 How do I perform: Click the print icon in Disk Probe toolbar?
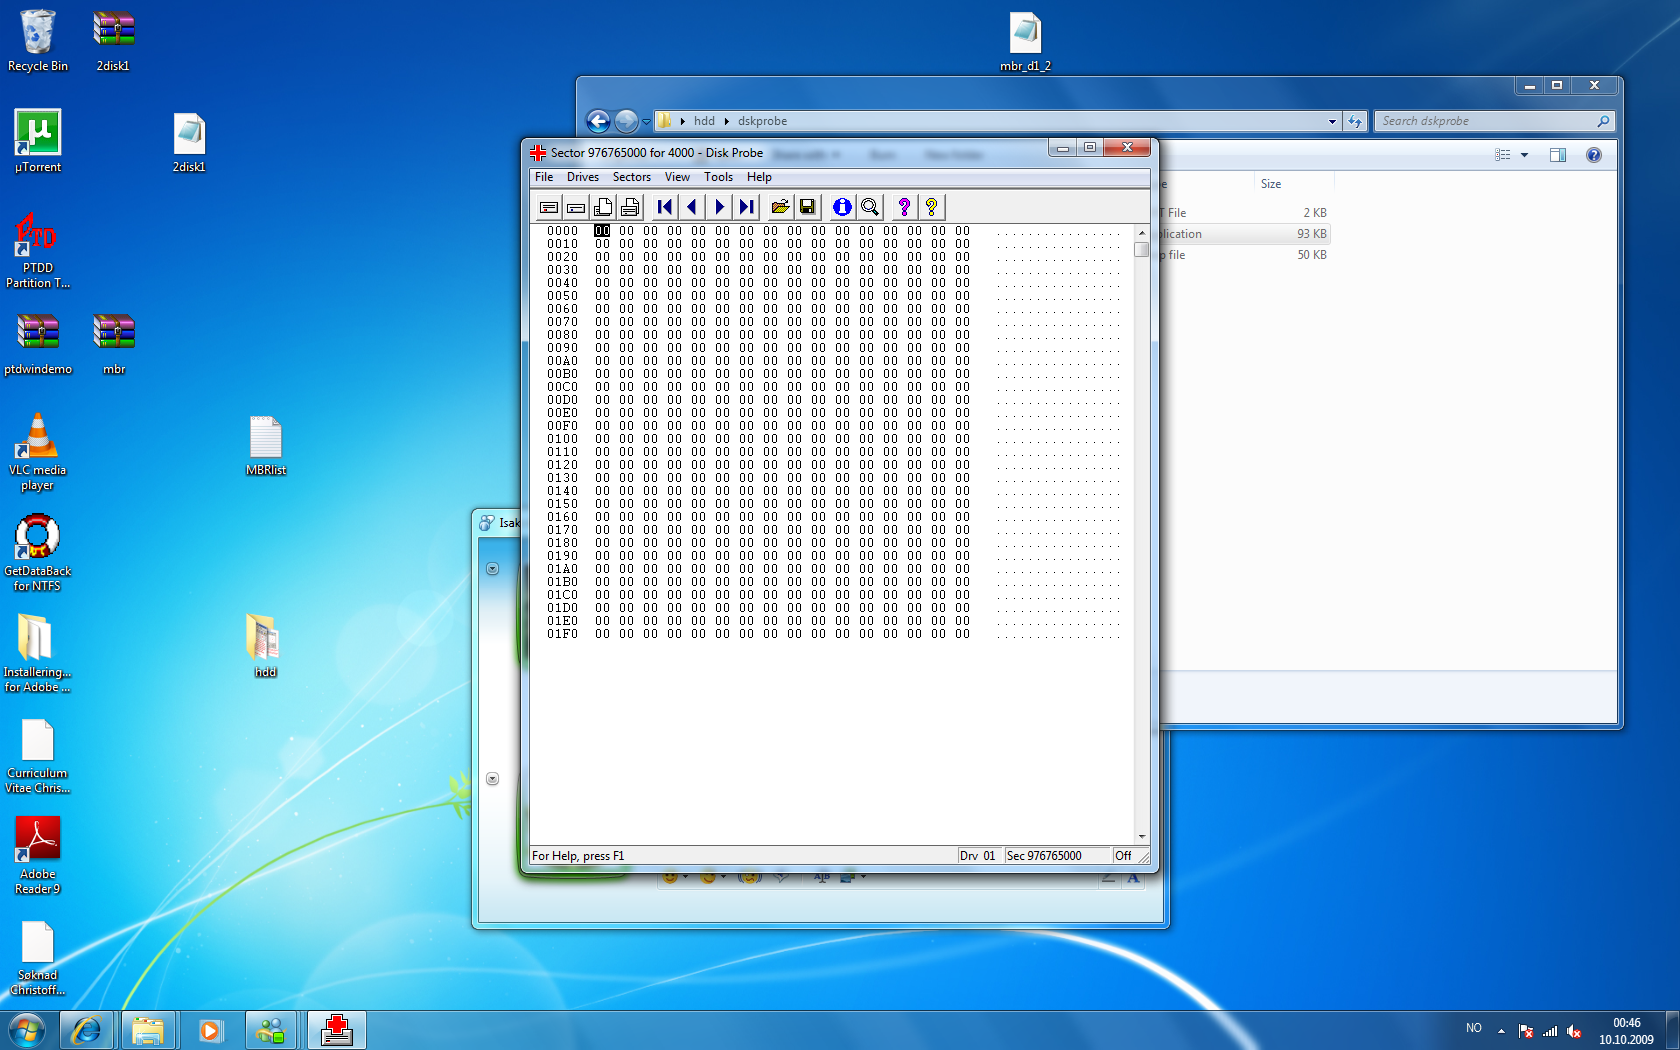pos(630,207)
